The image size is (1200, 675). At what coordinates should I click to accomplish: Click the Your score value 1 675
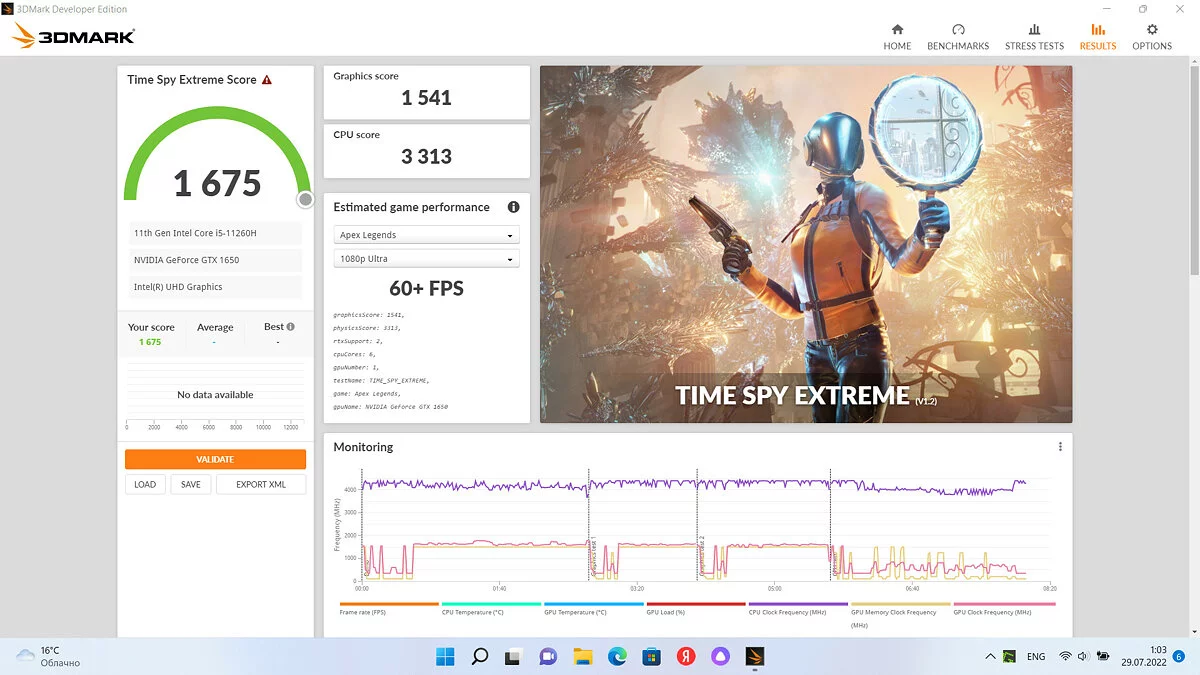coord(150,342)
